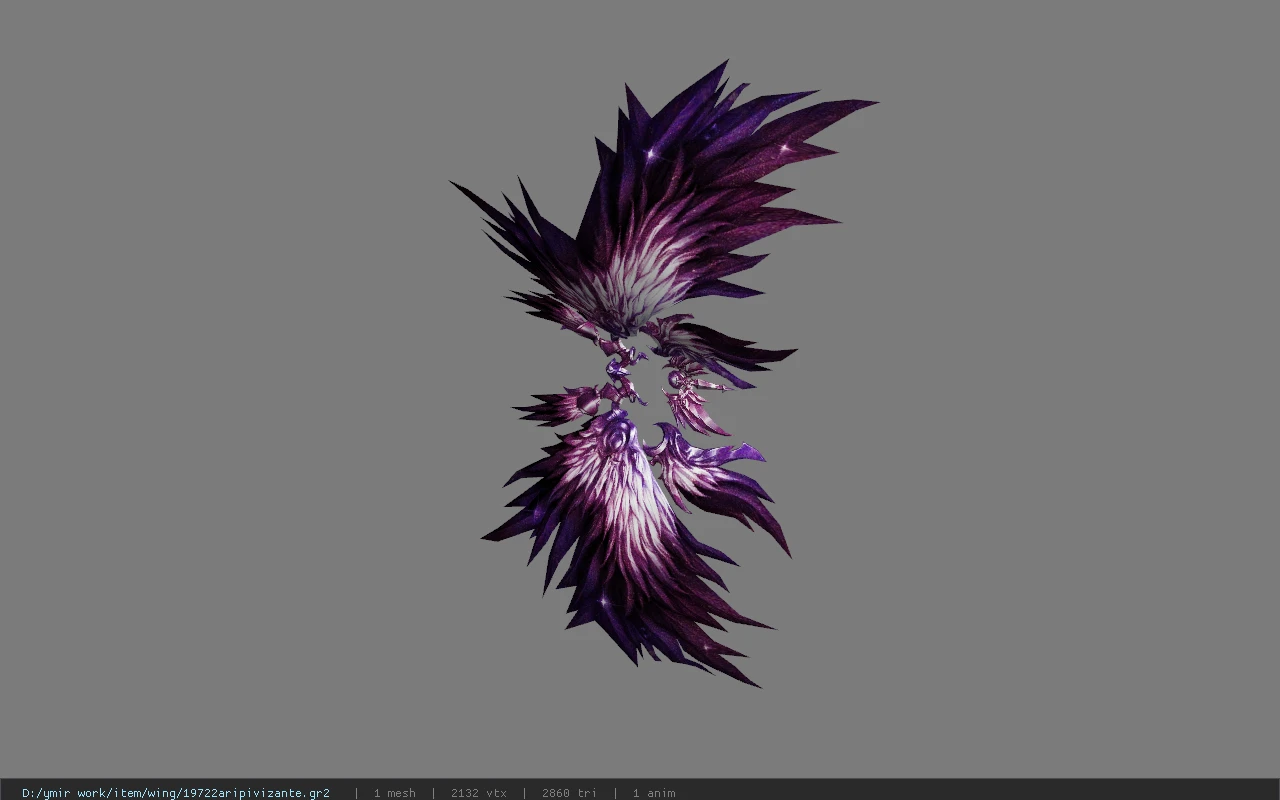Click the "2860 tri" triangle count
This screenshot has height=800, width=1280.
click(x=569, y=793)
